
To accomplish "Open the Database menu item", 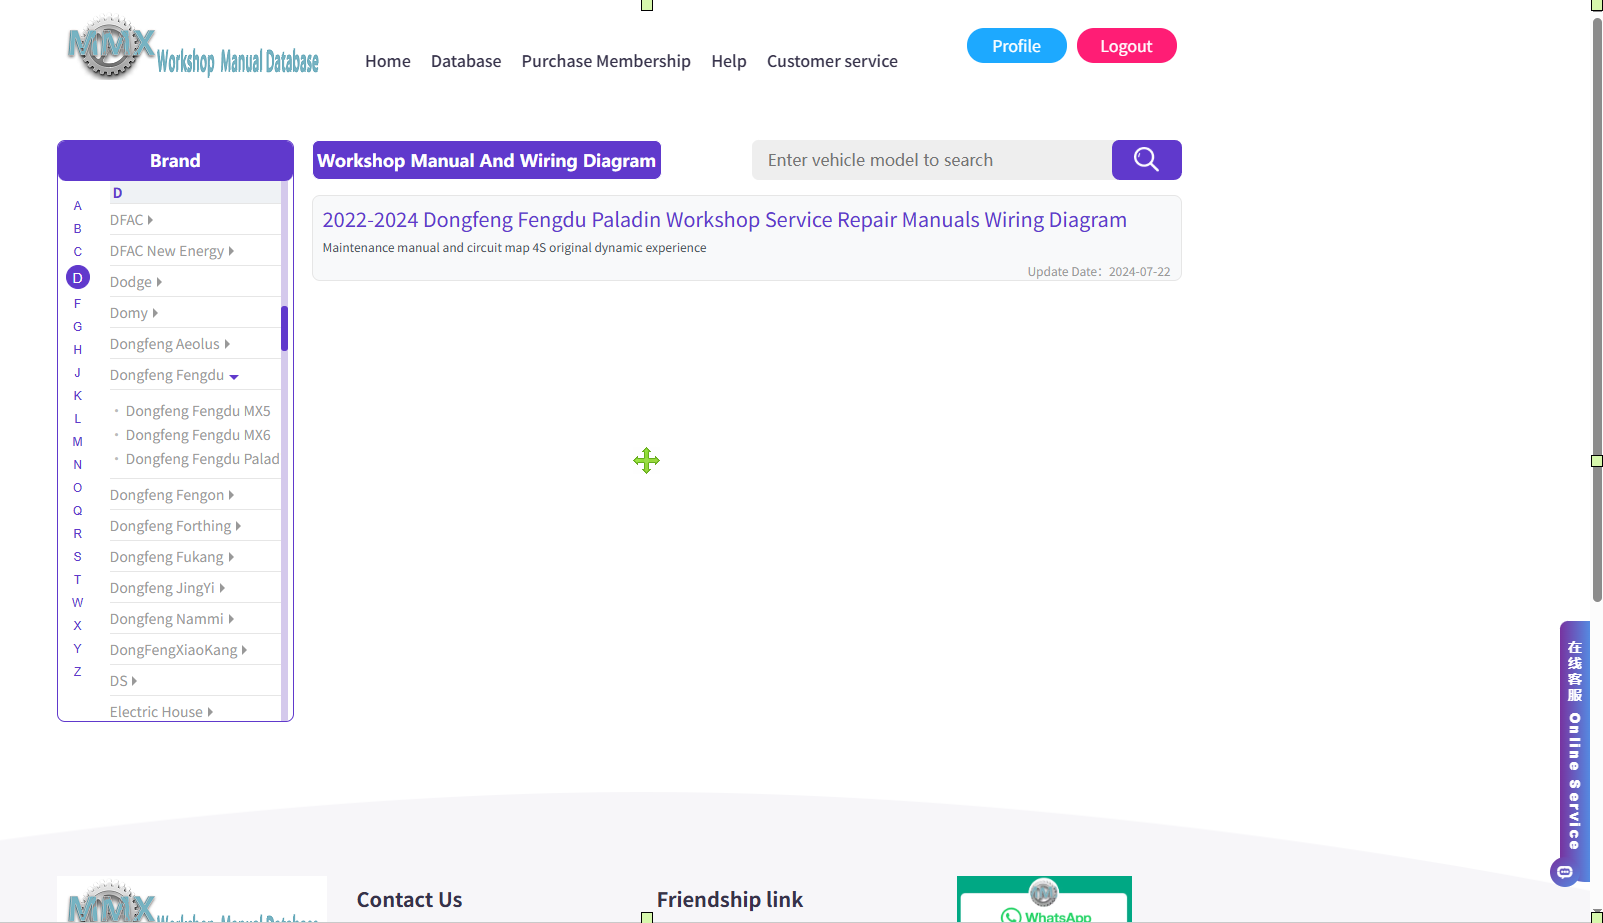I will [466, 61].
